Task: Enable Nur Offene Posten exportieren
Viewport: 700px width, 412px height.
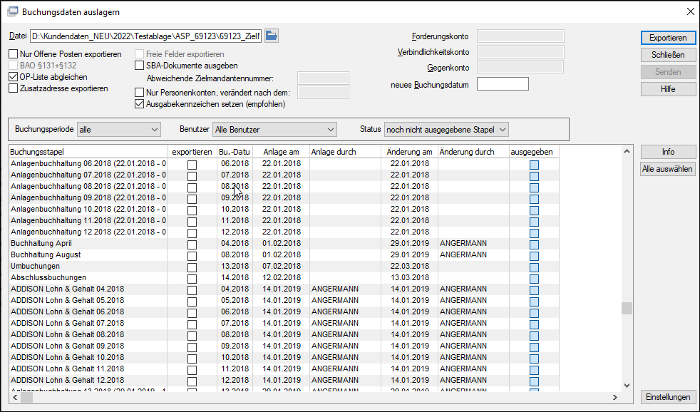Action: coord(13,54)
